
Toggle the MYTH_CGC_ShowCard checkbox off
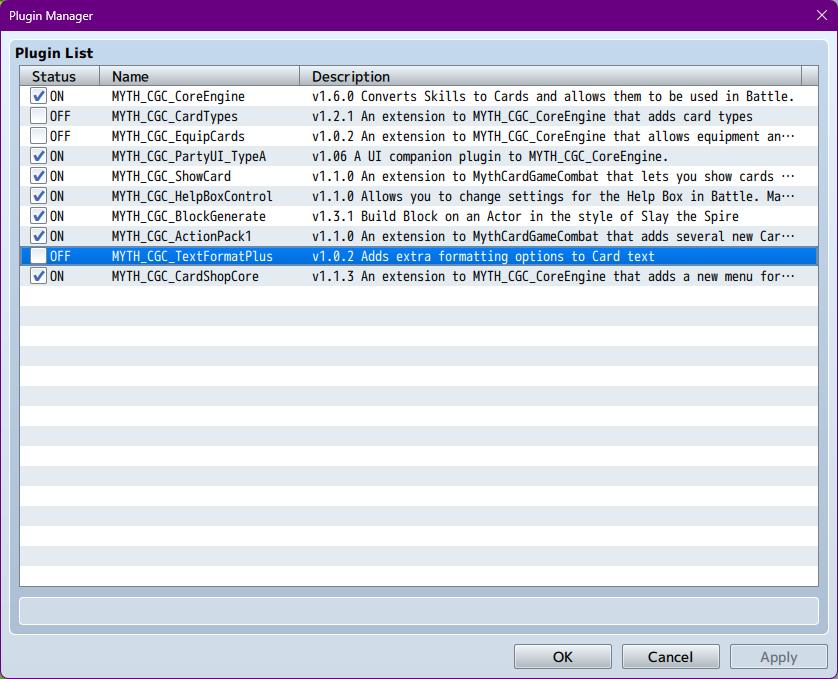pos(38,176)
